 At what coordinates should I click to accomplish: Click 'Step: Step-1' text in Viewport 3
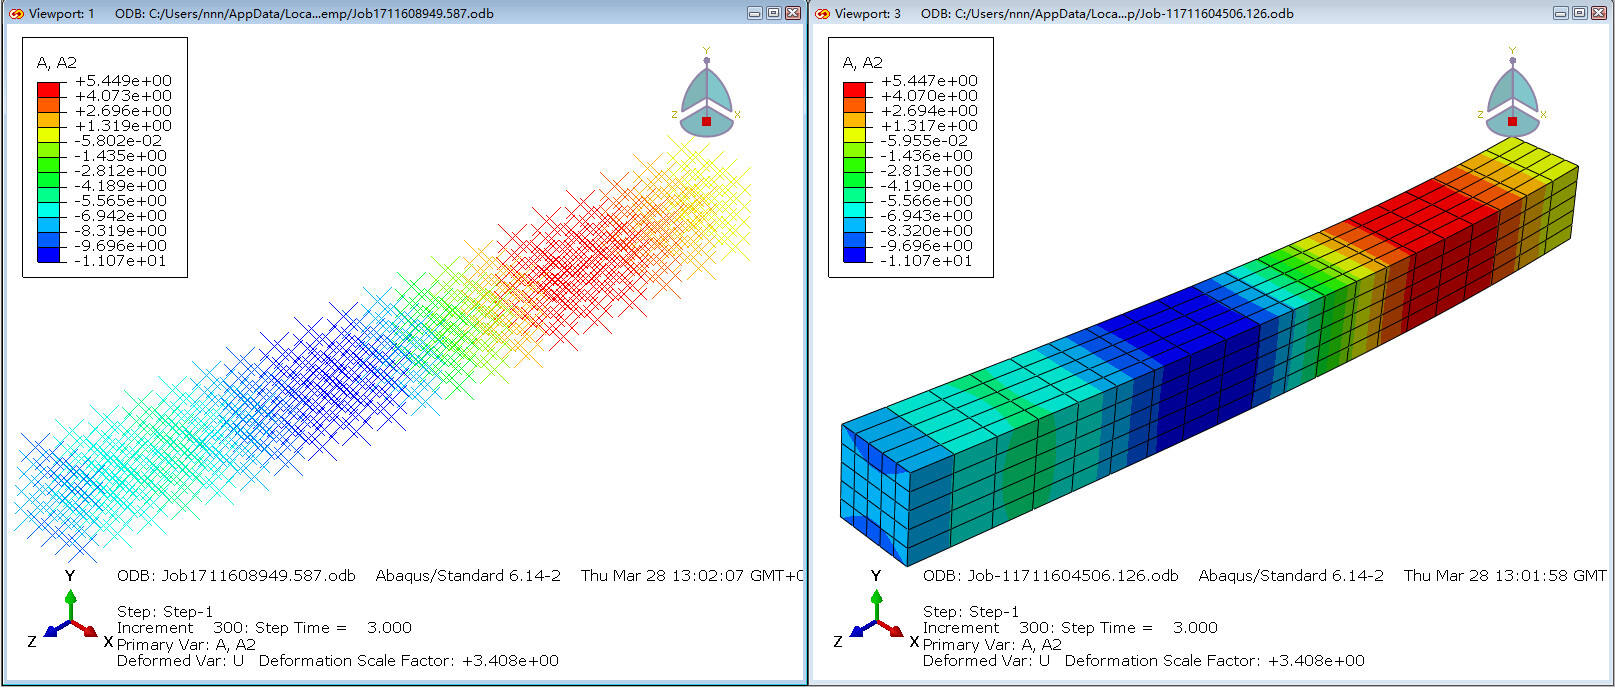pyautogui.click(x=971, y=612)
